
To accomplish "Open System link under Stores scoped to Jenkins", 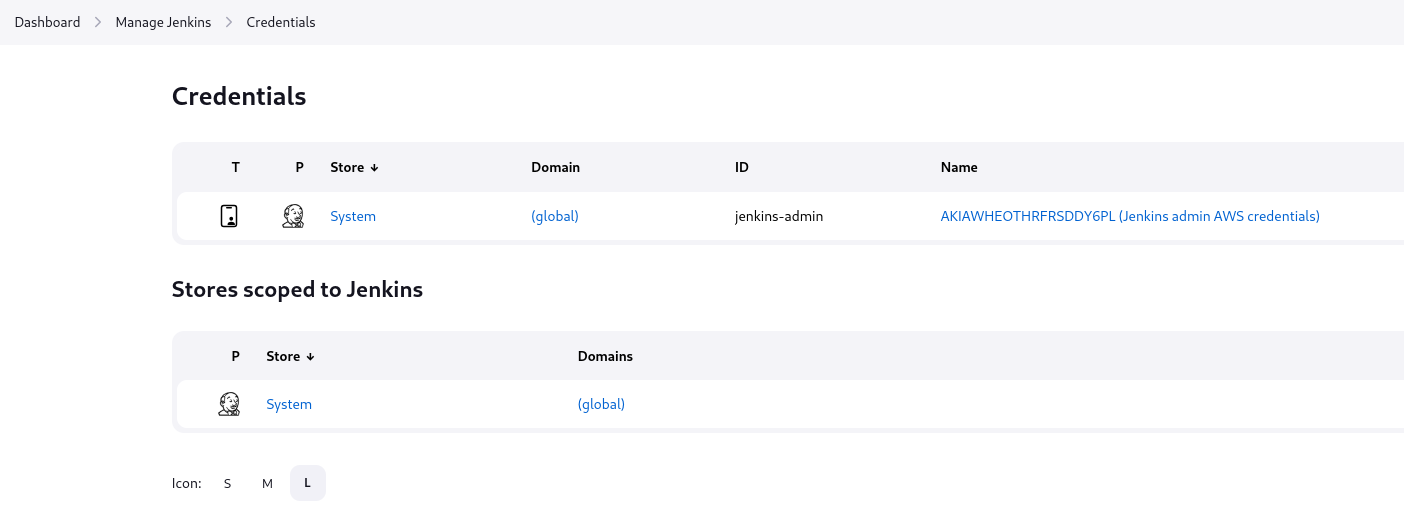I will coord(289,404).
